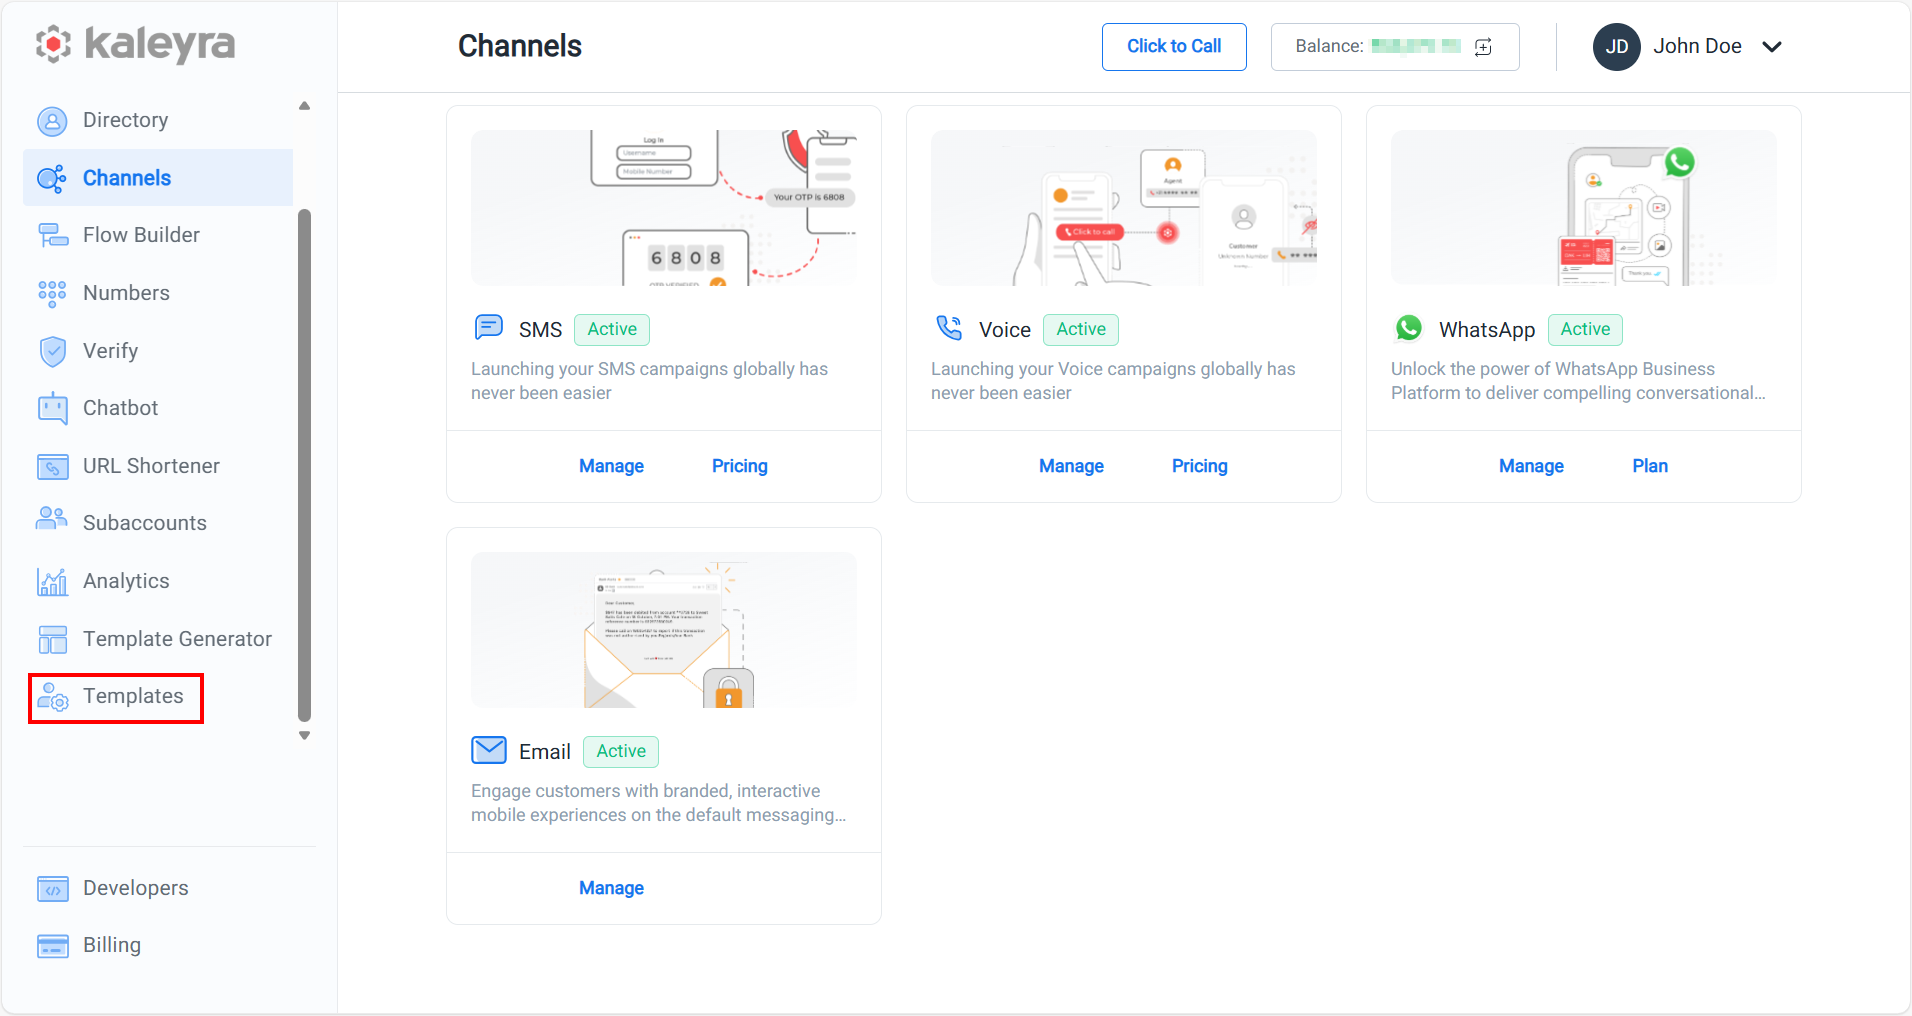
Task: Click the WhatsApp description text
Action: click(x=1578, y=381)
